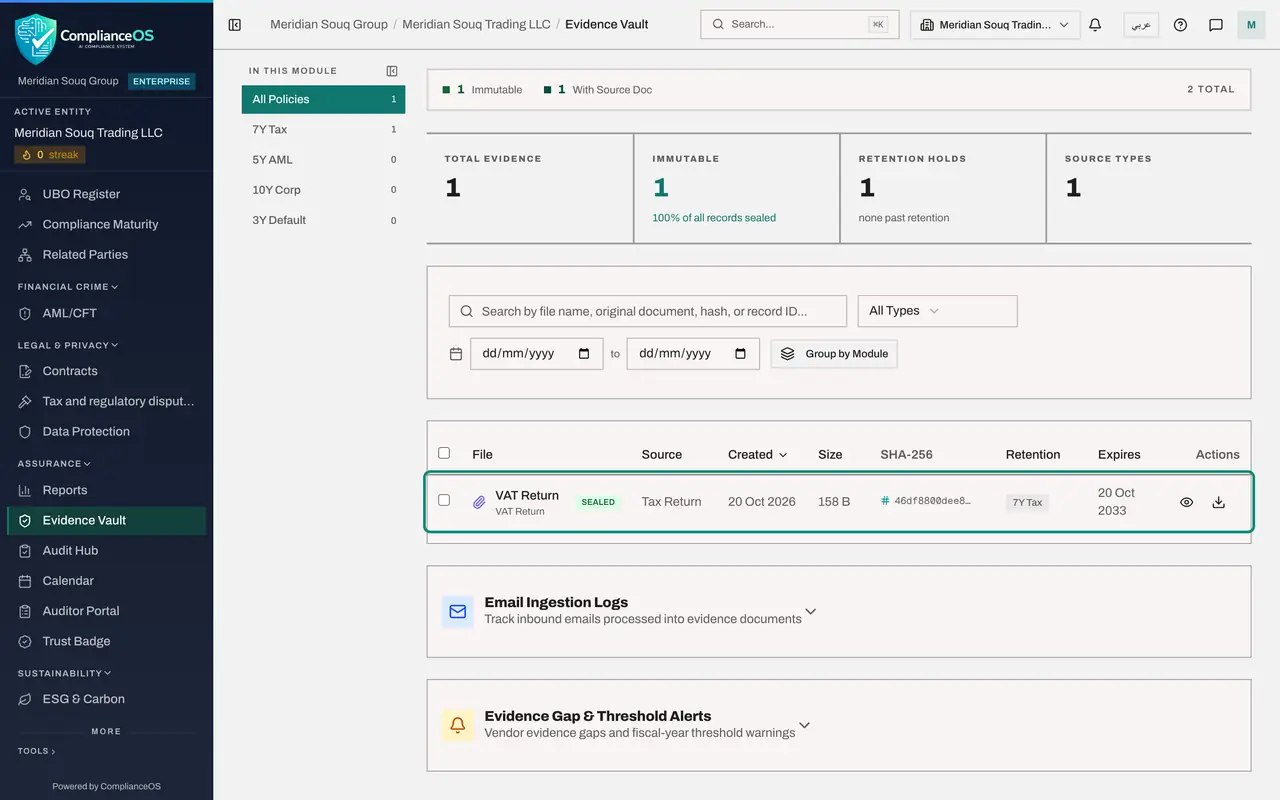Select the 7Y Tax policy filter

tap(323, 129)
